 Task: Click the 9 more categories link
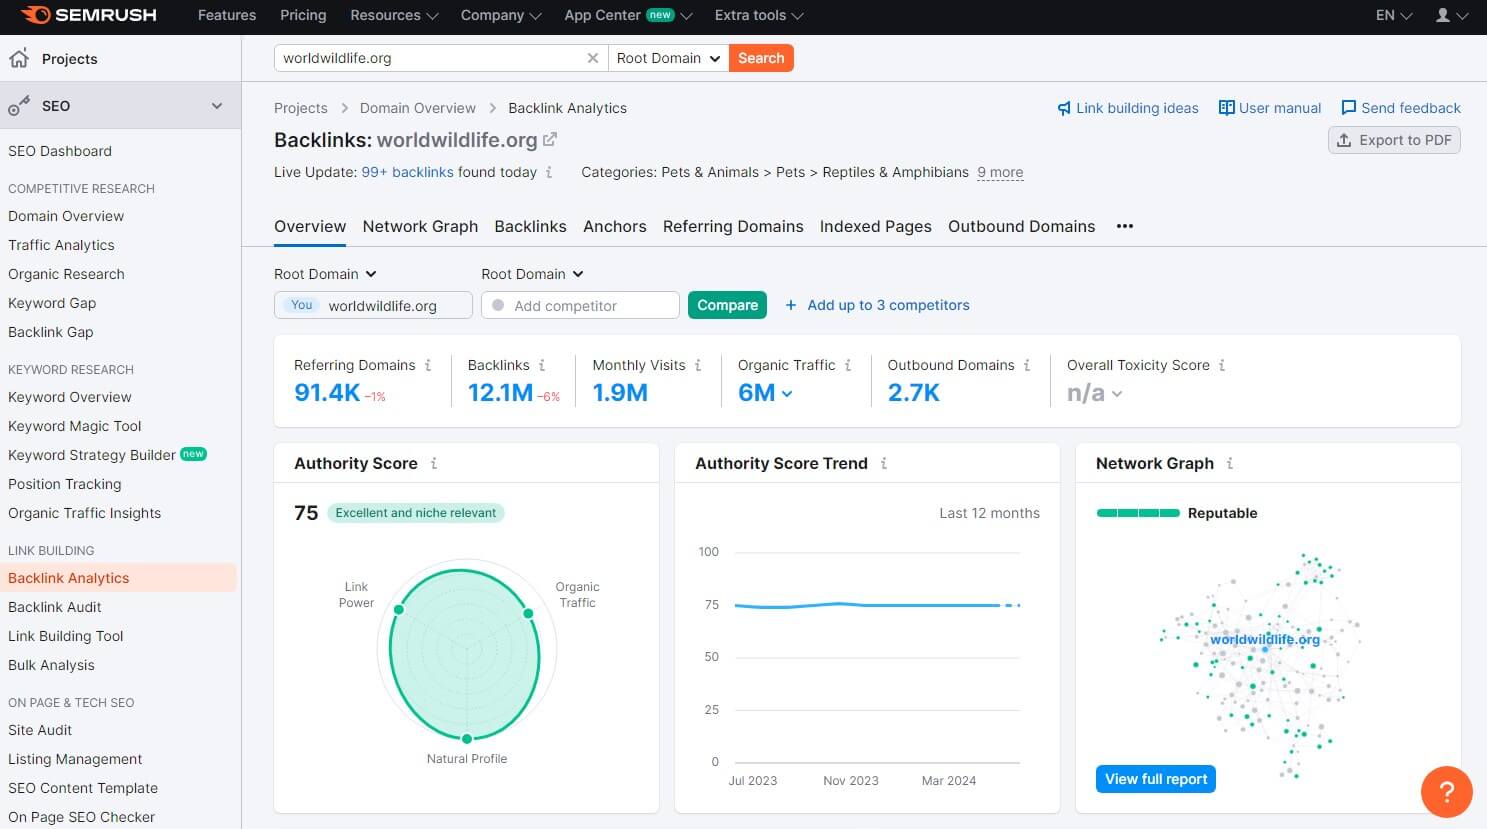(1000, 172)
